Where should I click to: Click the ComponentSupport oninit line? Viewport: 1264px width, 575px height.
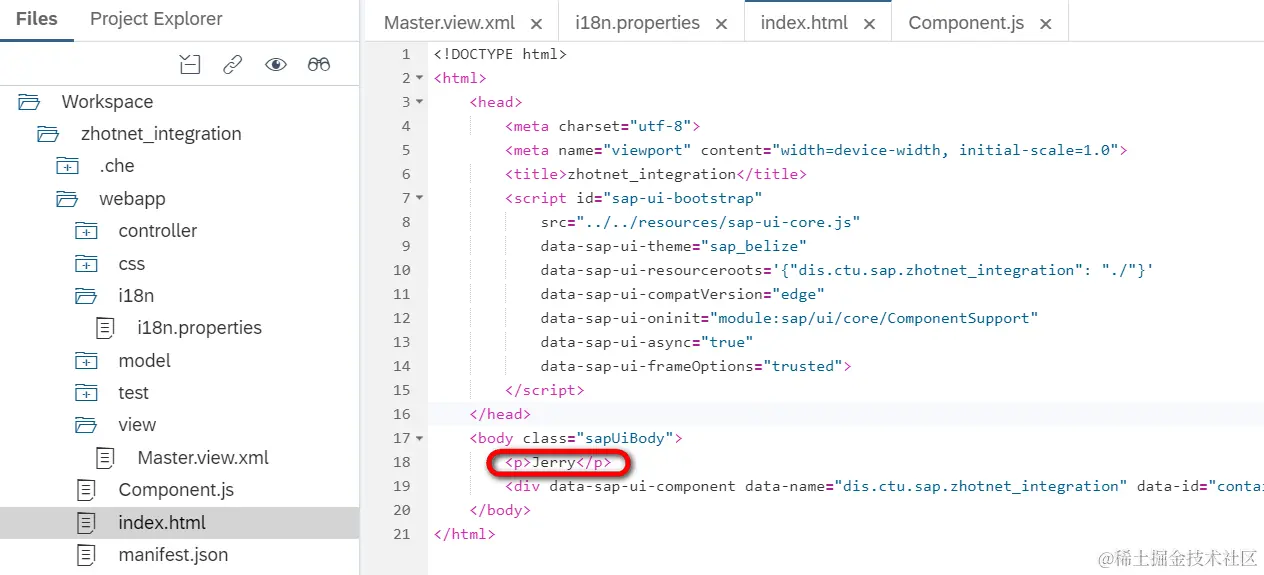pos(789,318)
